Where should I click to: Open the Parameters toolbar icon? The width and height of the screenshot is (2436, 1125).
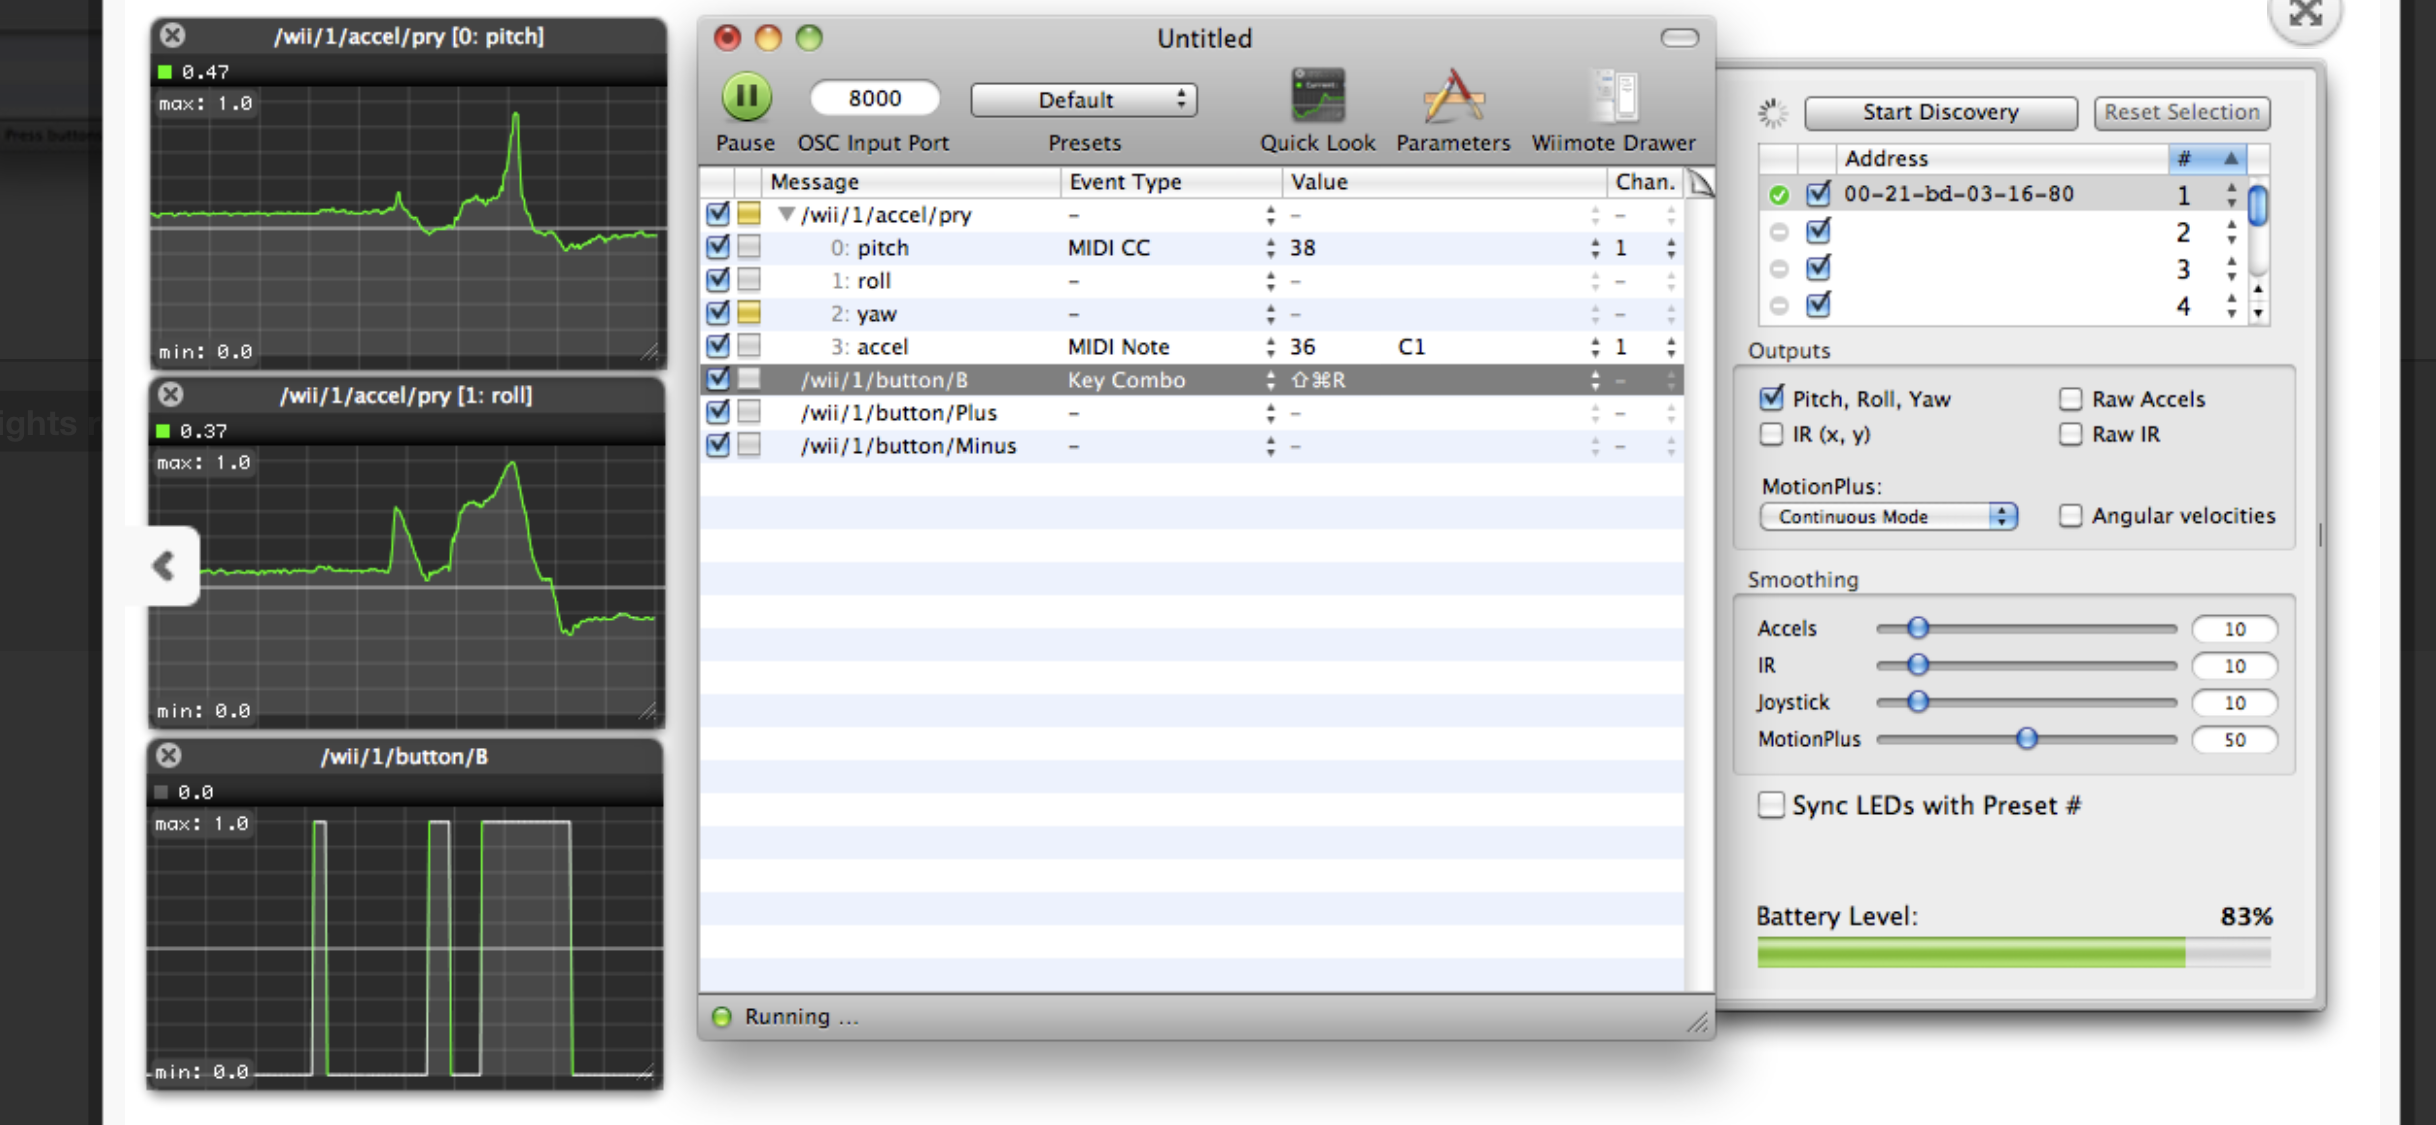tap(1452, 97)
